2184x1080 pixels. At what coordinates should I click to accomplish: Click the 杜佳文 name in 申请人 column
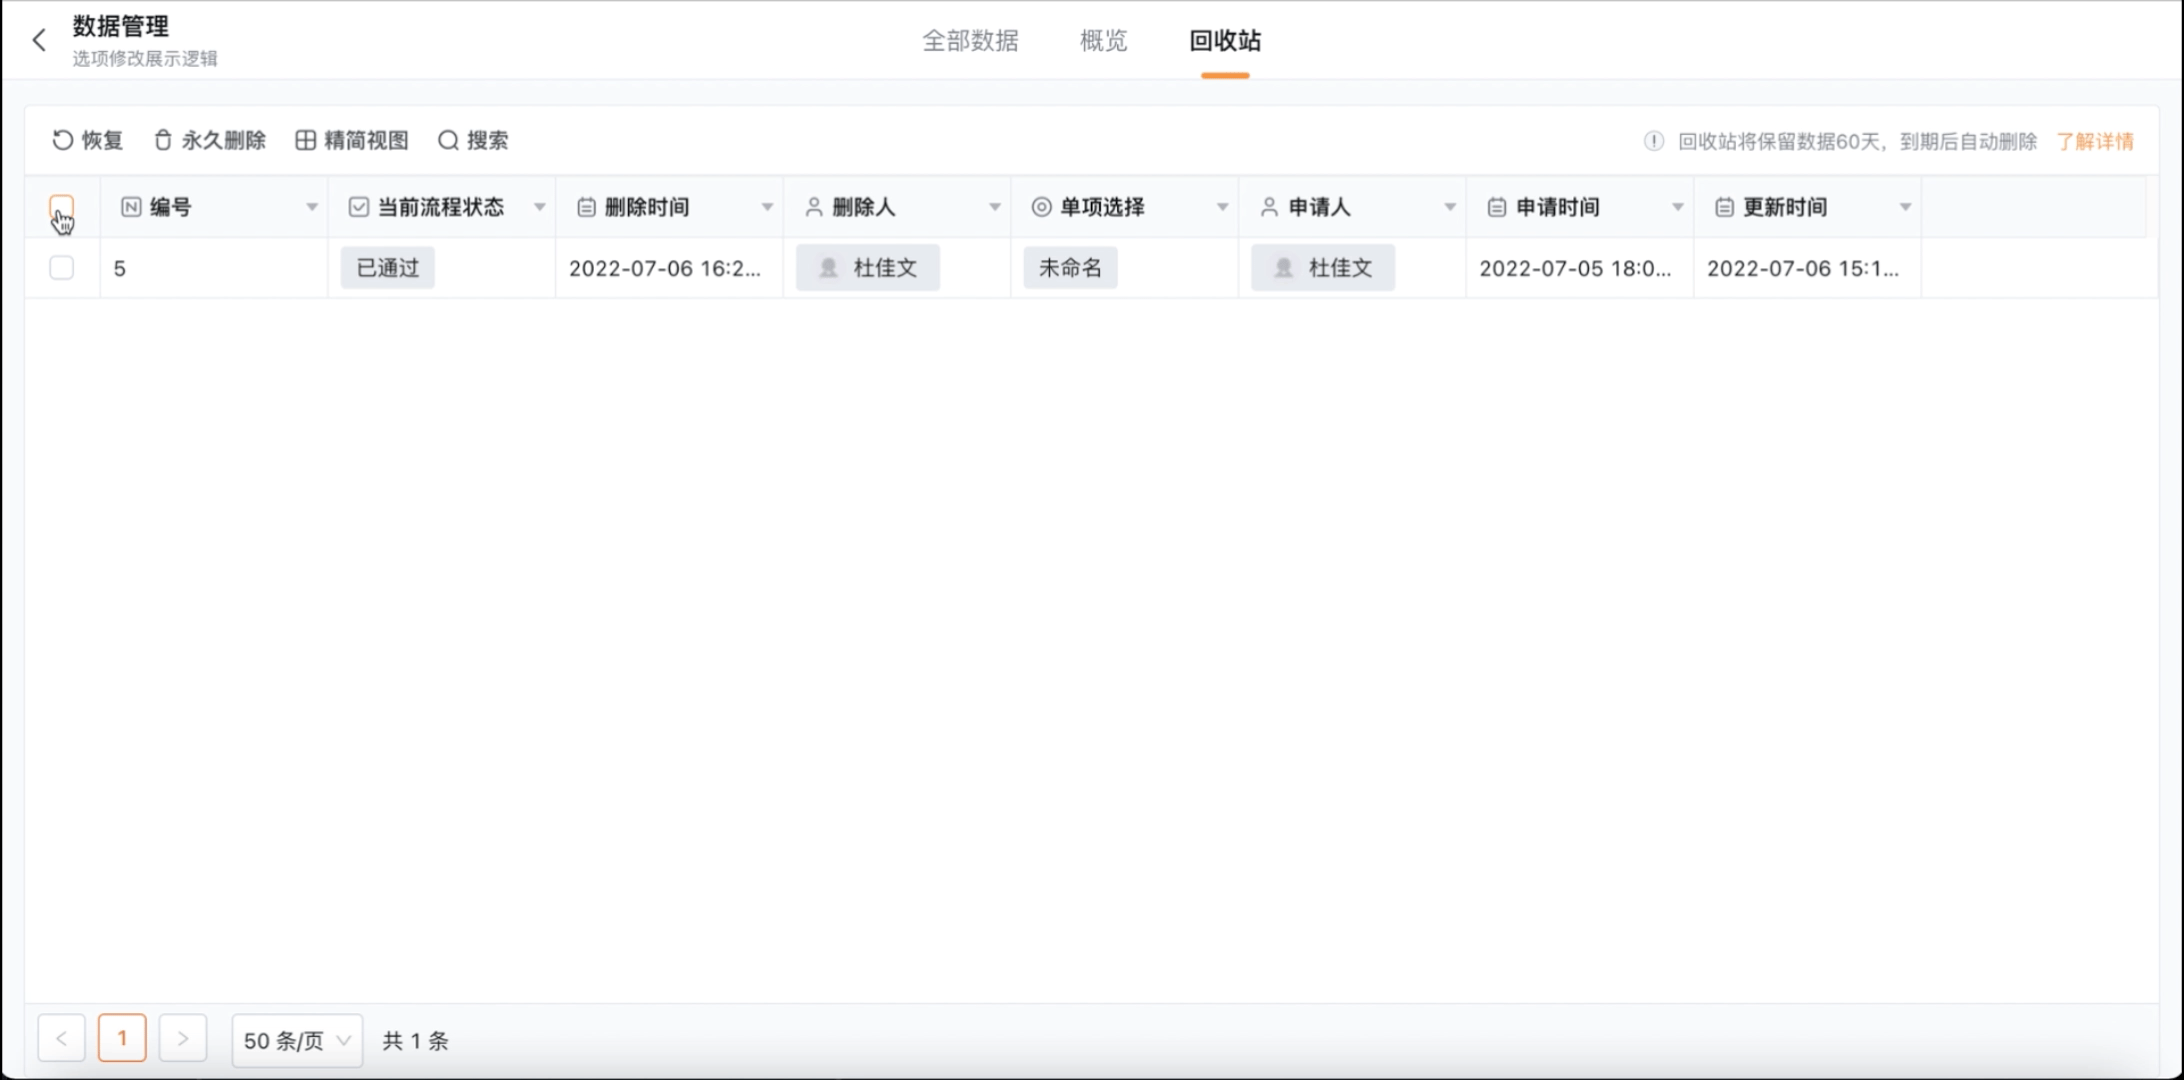pos(1340,268)
